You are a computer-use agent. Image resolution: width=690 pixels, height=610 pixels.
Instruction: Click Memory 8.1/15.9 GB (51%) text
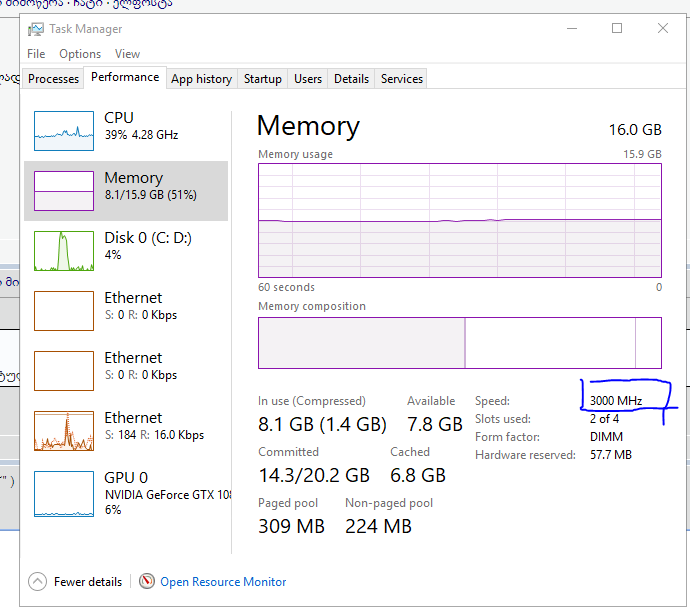(x=150, y=195)
